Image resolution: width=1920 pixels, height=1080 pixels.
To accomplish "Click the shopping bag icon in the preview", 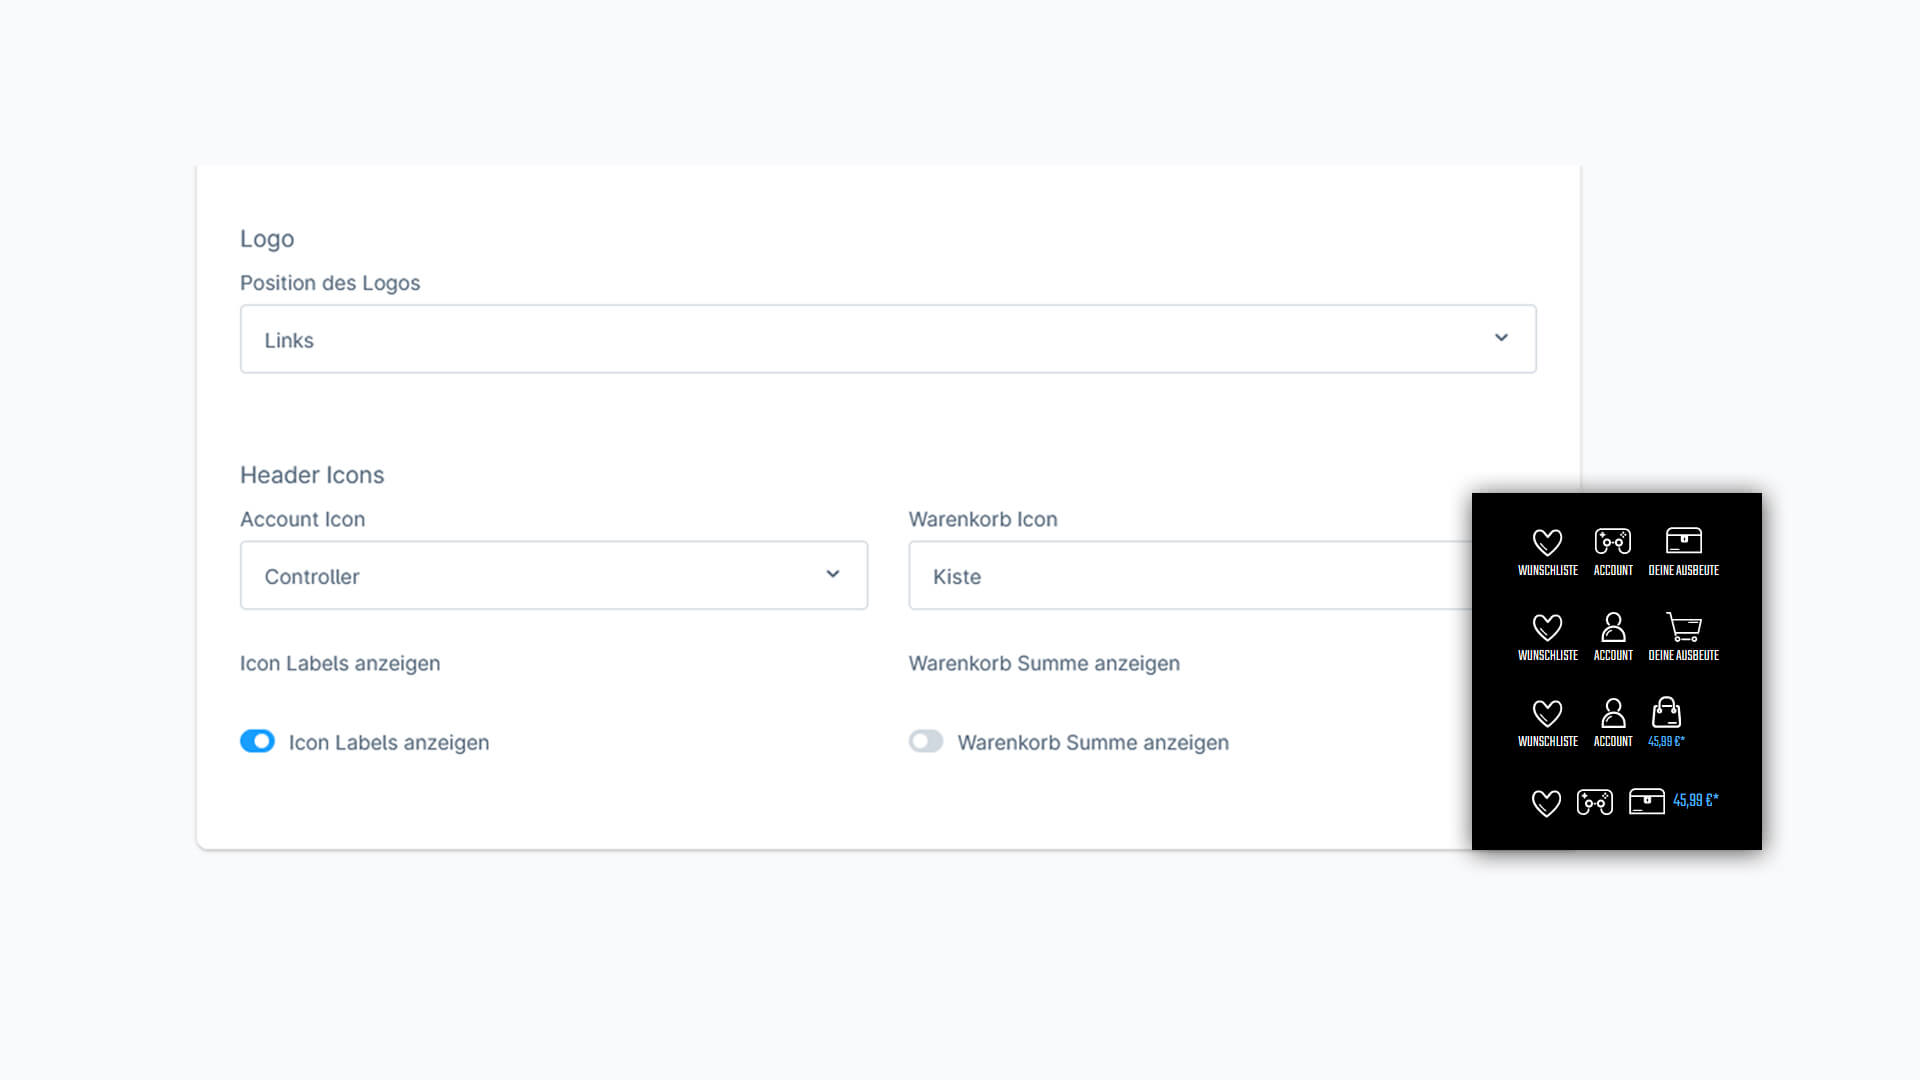I will click(x=1666, y=713).
